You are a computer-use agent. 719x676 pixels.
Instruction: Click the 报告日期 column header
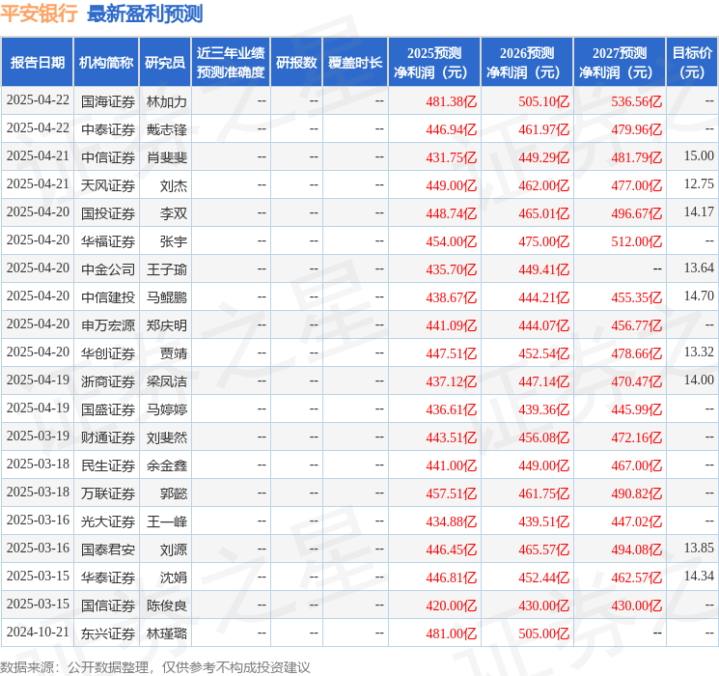click(37, 62)
